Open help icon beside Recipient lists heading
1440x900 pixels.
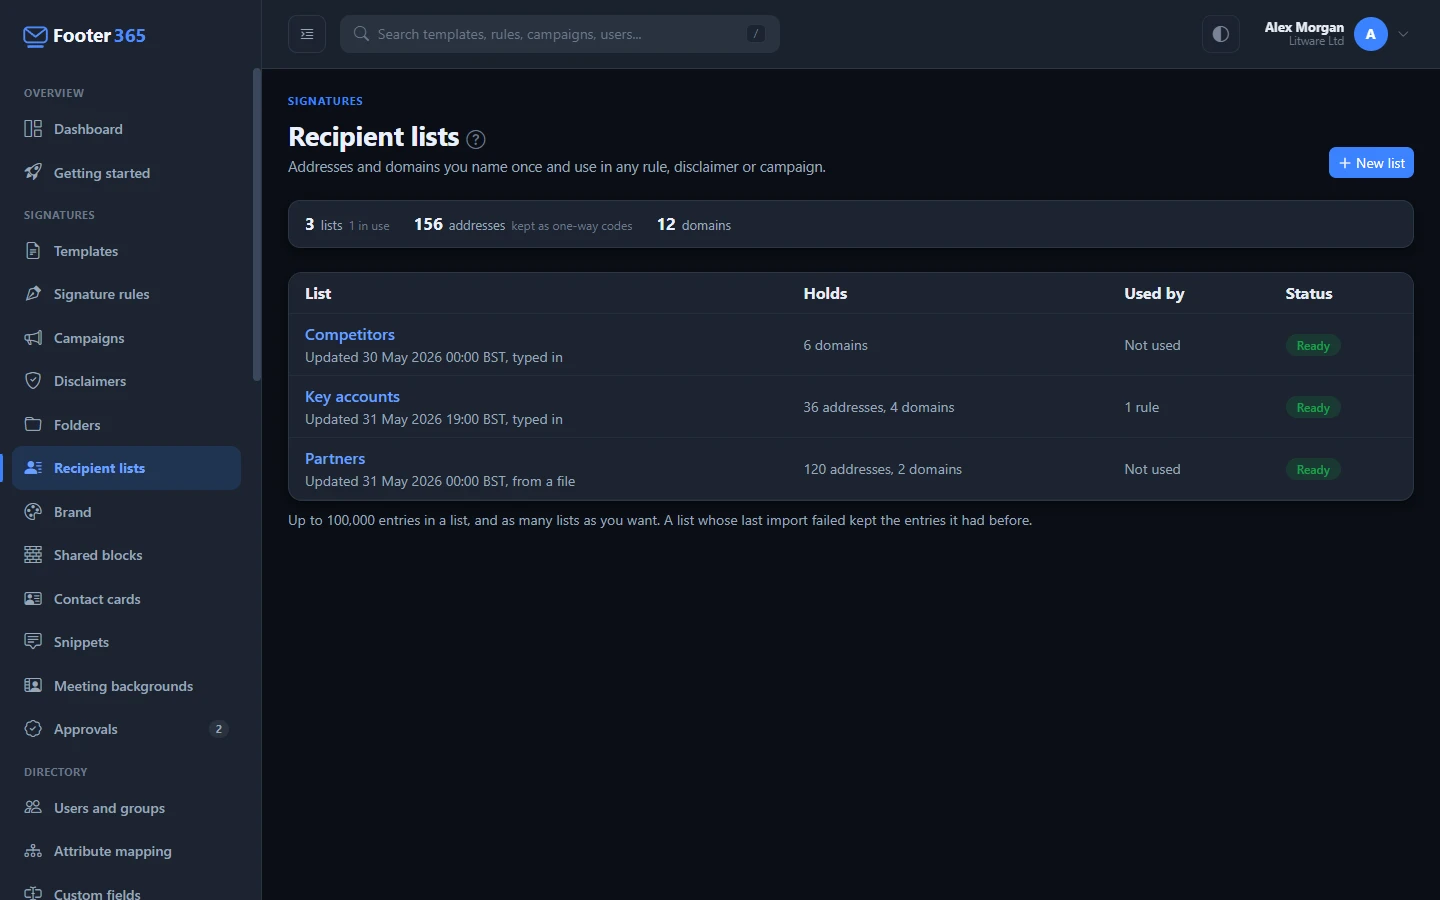coord(476,139)
